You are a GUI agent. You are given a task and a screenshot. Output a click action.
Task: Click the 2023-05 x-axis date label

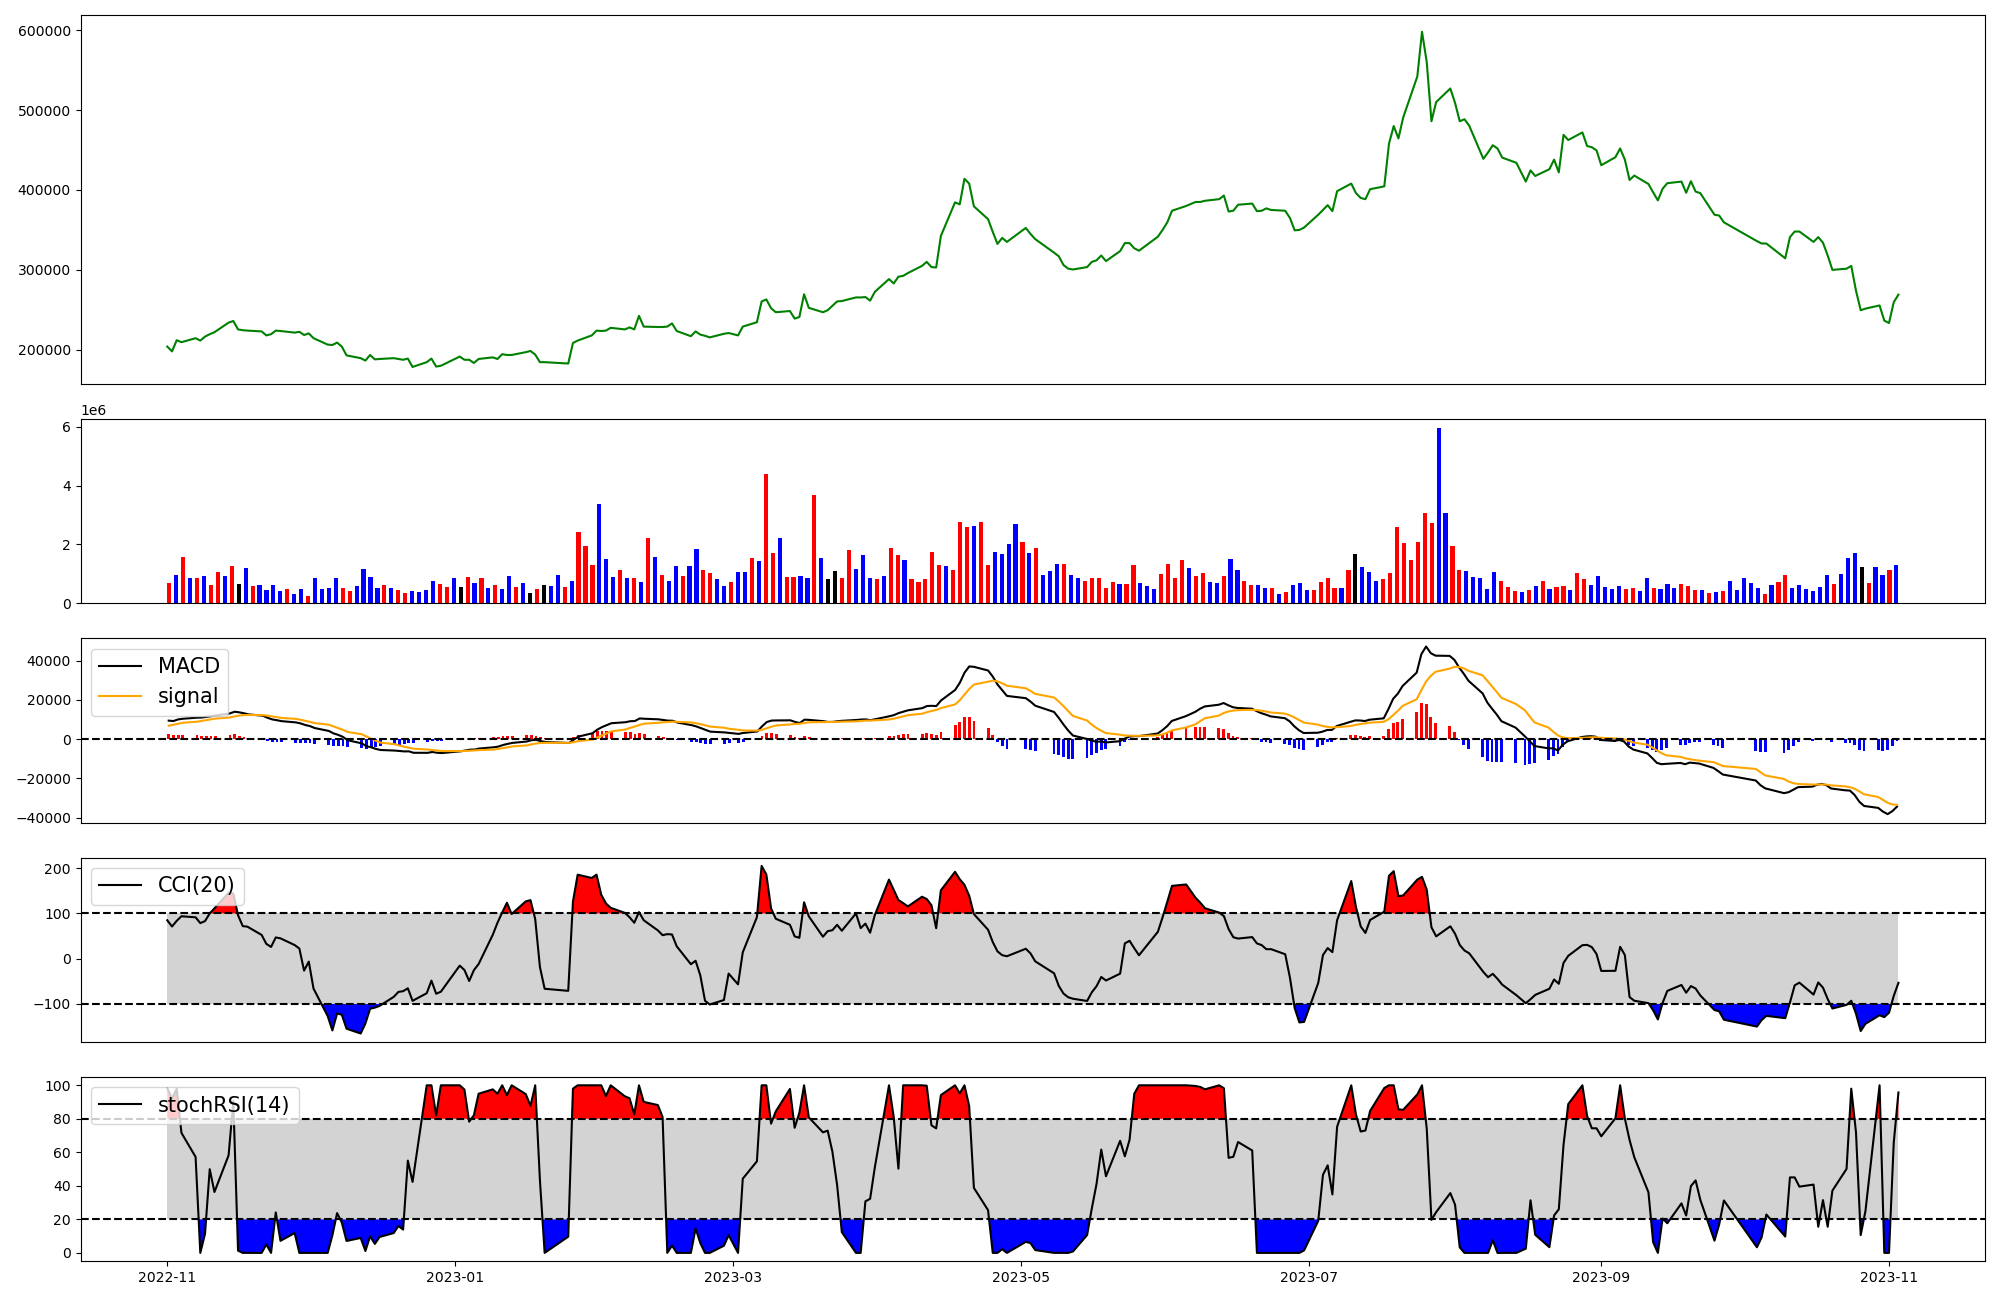(1021, 1276)
